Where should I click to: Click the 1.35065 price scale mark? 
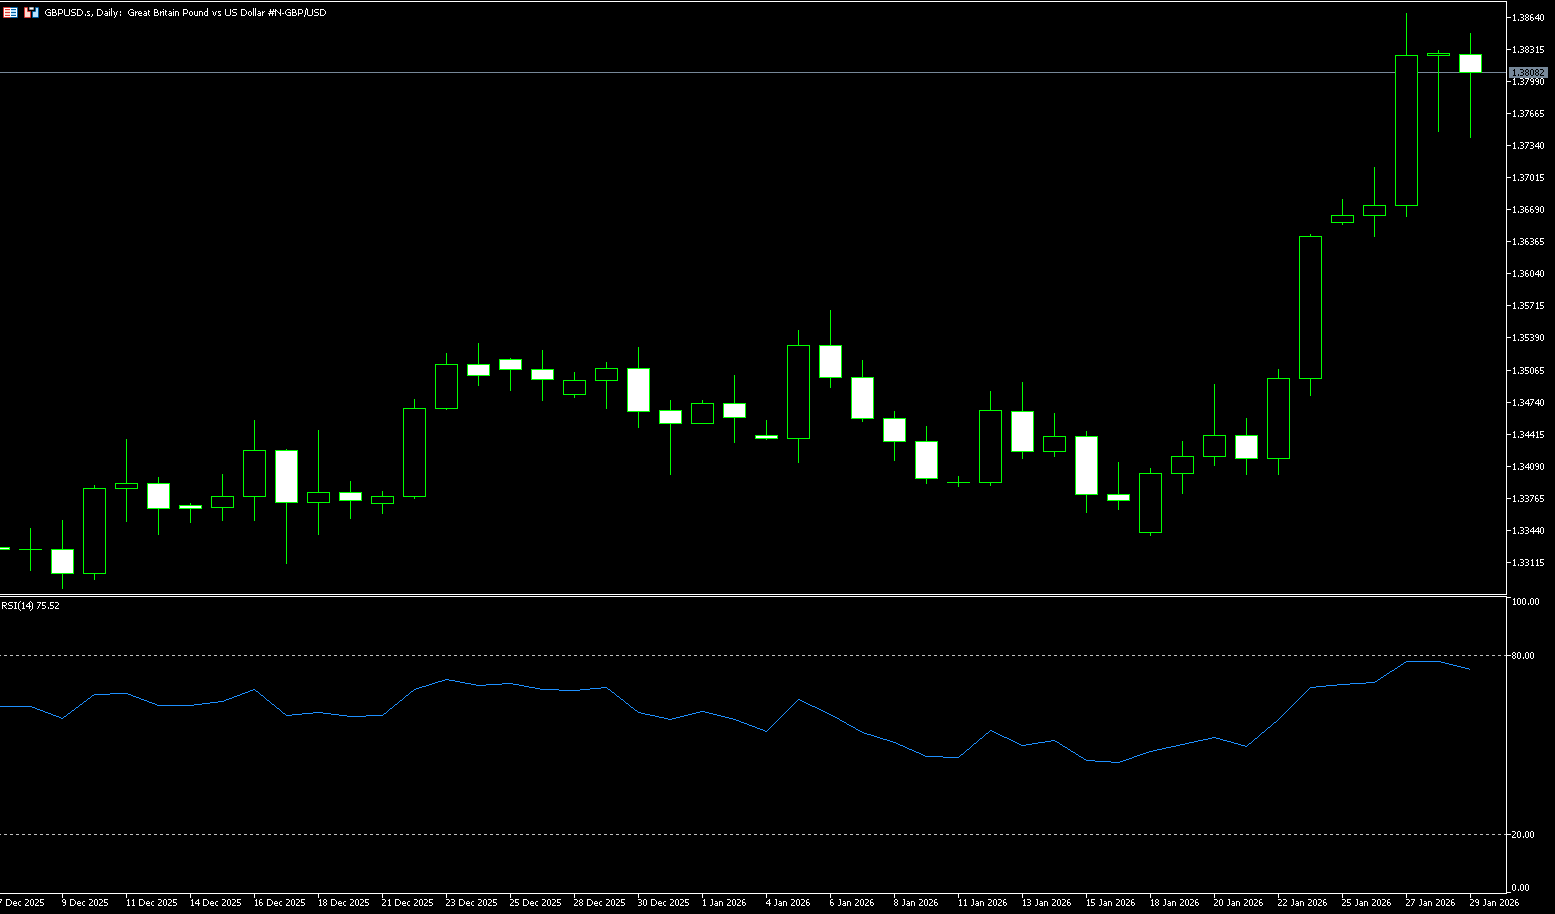pos(1527,370)
